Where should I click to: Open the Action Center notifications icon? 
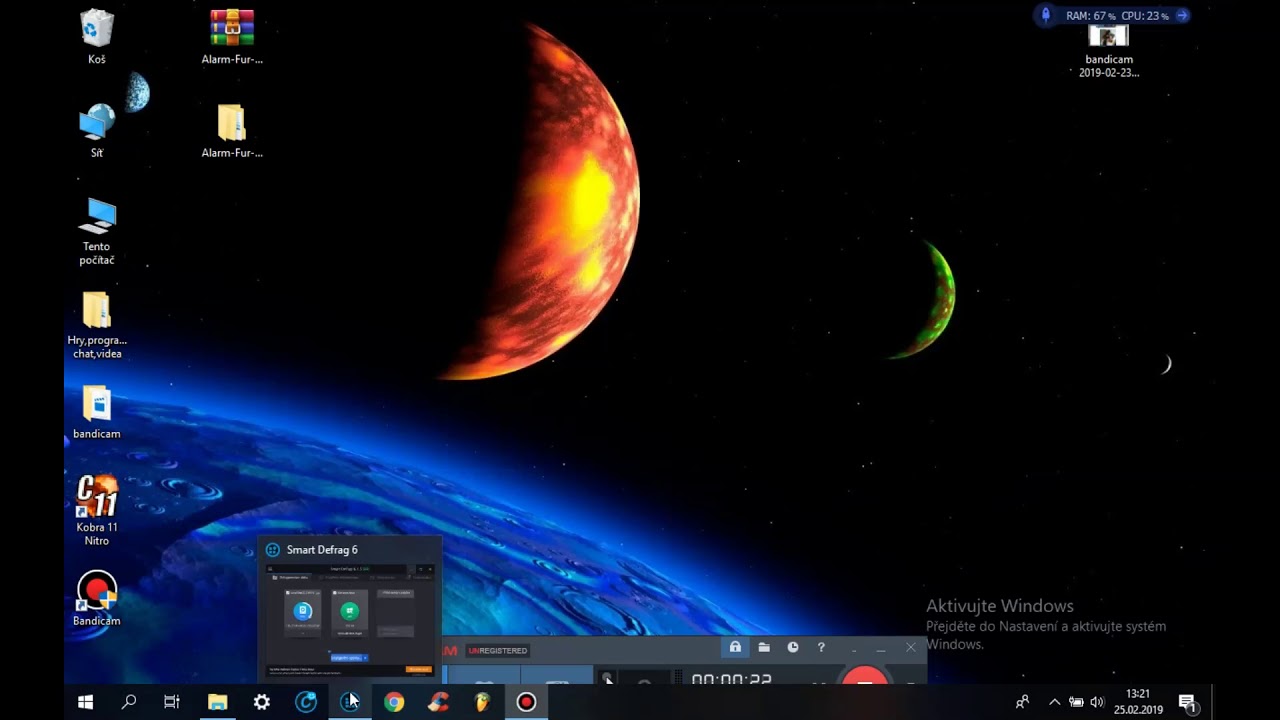click(1187, 702)
